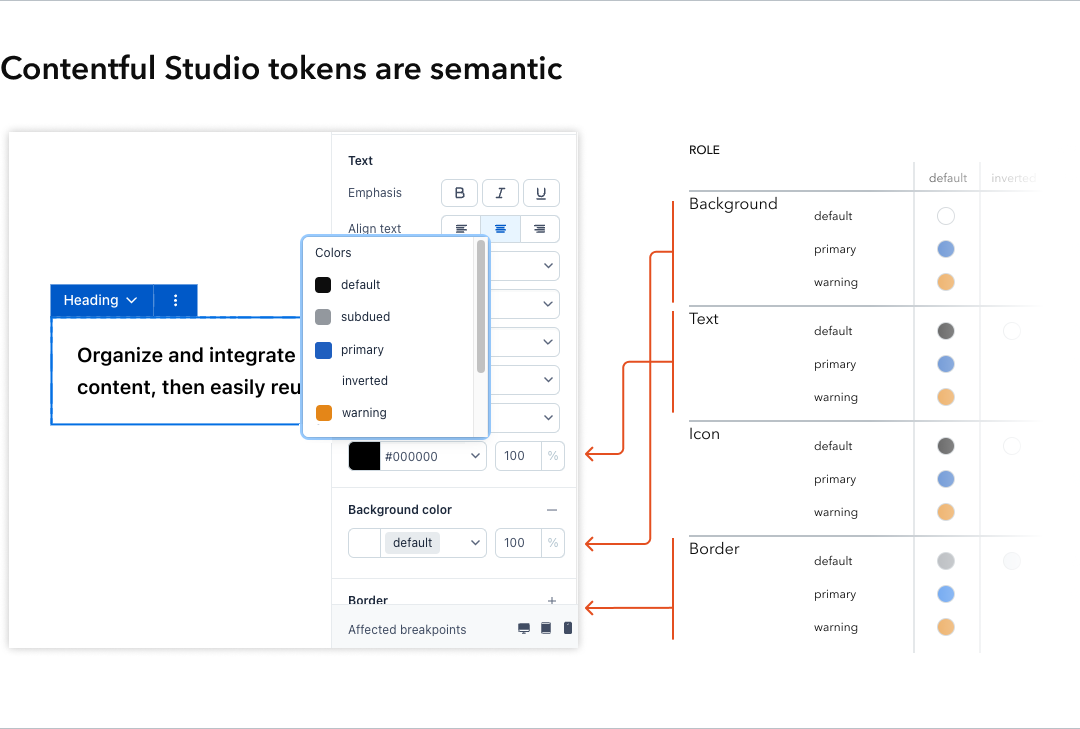Image resolution: width=1080 pixels, height=729 pixels.
Task: Expand the Border section with plus
Action: (x=551, y=600)
